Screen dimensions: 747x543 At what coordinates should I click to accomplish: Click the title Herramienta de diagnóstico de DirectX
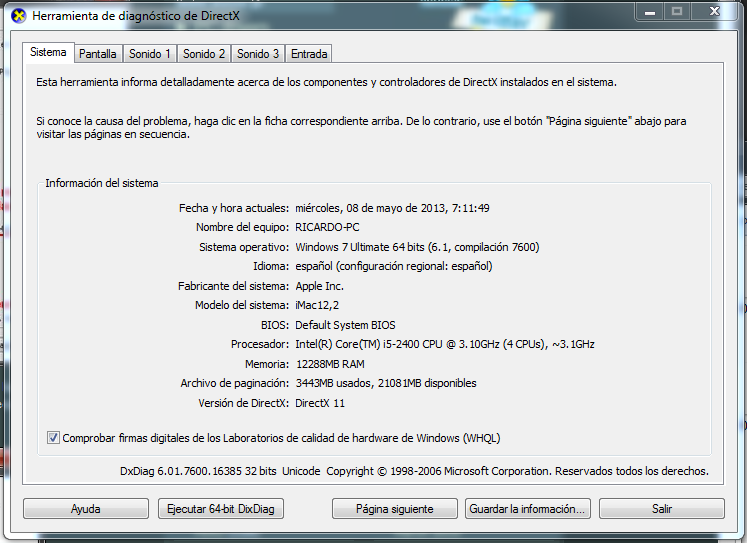(136, 16)
